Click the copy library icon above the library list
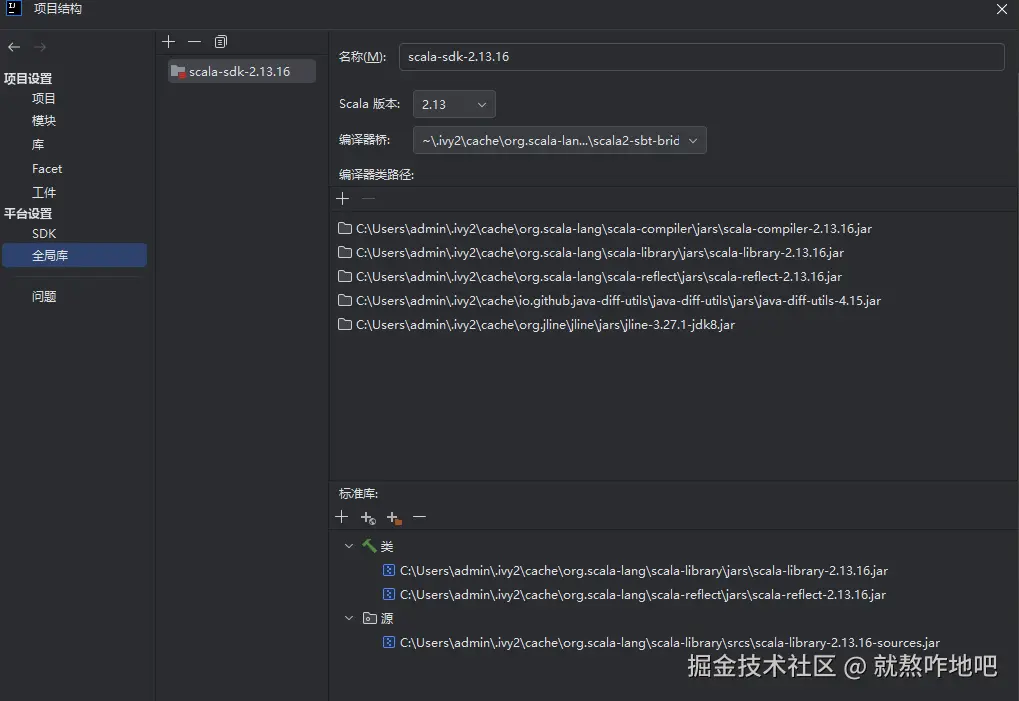The width and height of the screenshot is (1019, 701). (221, 42)
